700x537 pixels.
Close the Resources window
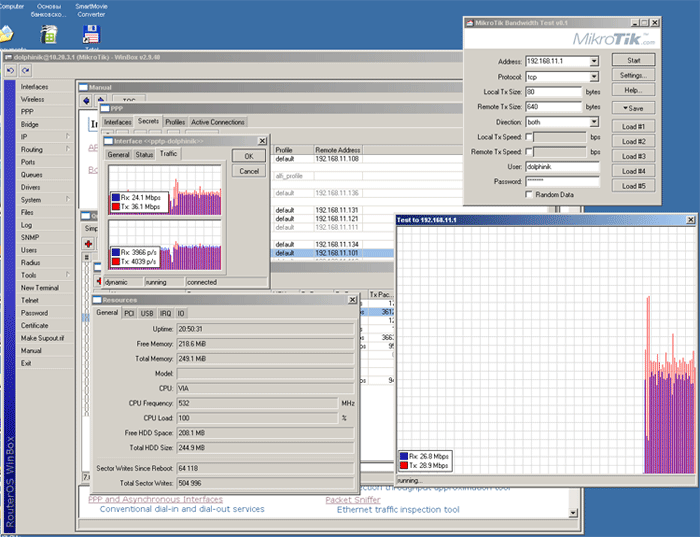[353, 300]
